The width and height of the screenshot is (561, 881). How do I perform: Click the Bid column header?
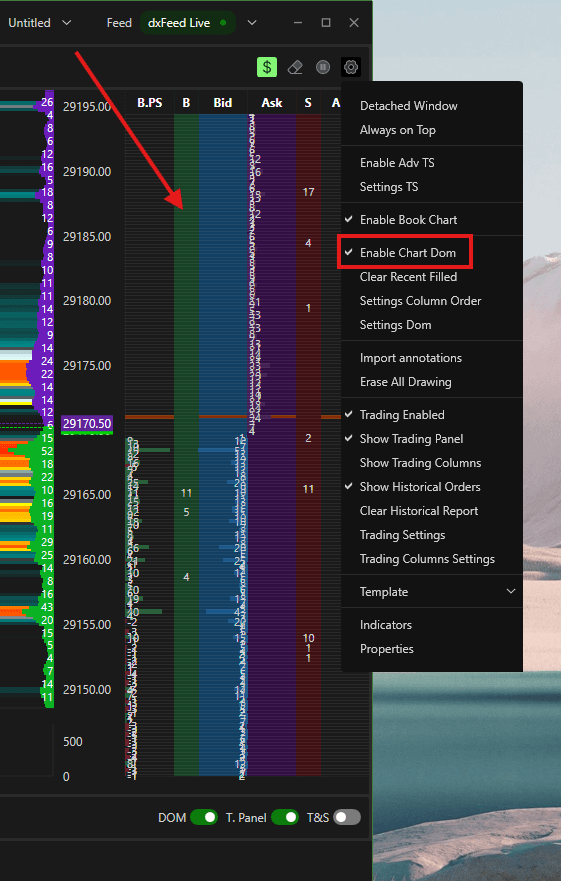pyautogui.click(x=223, y=103)
